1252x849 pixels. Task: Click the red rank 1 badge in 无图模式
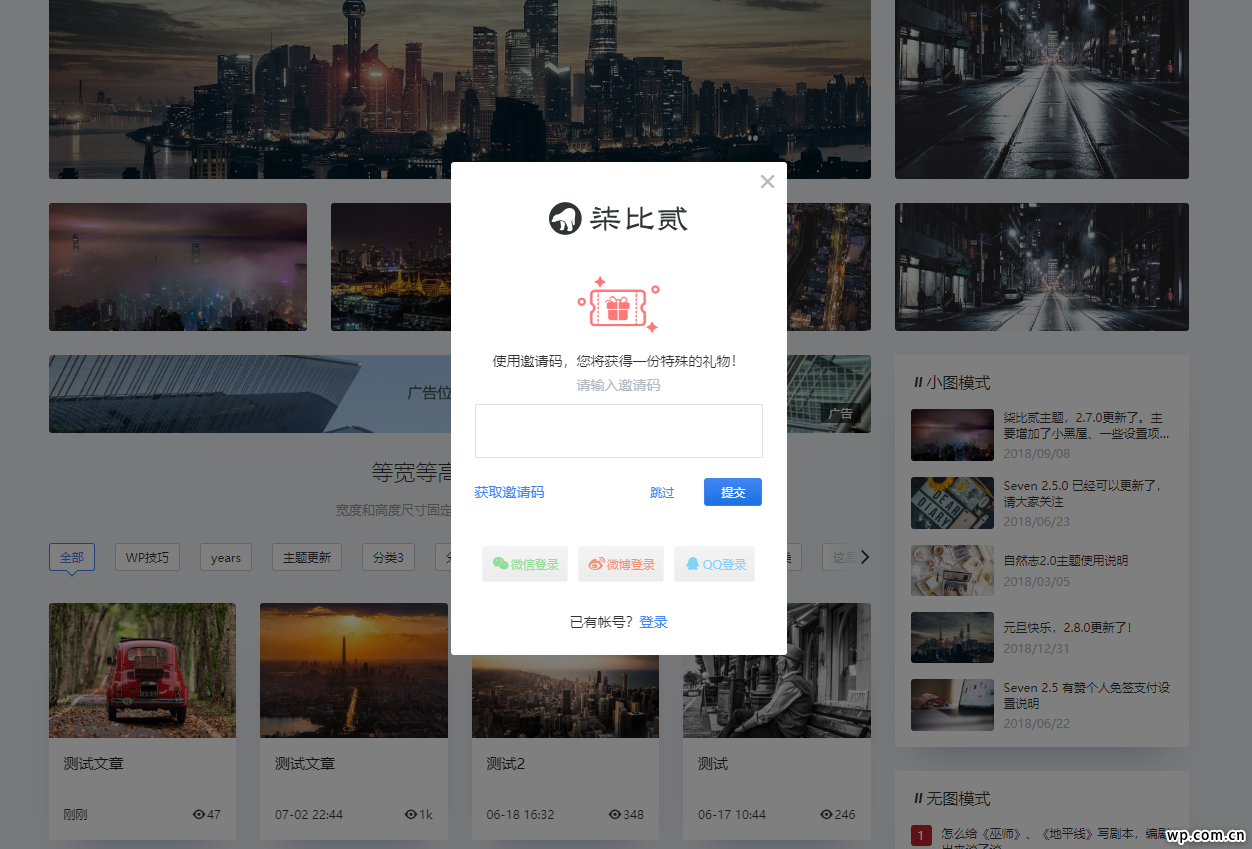[922, 835]
